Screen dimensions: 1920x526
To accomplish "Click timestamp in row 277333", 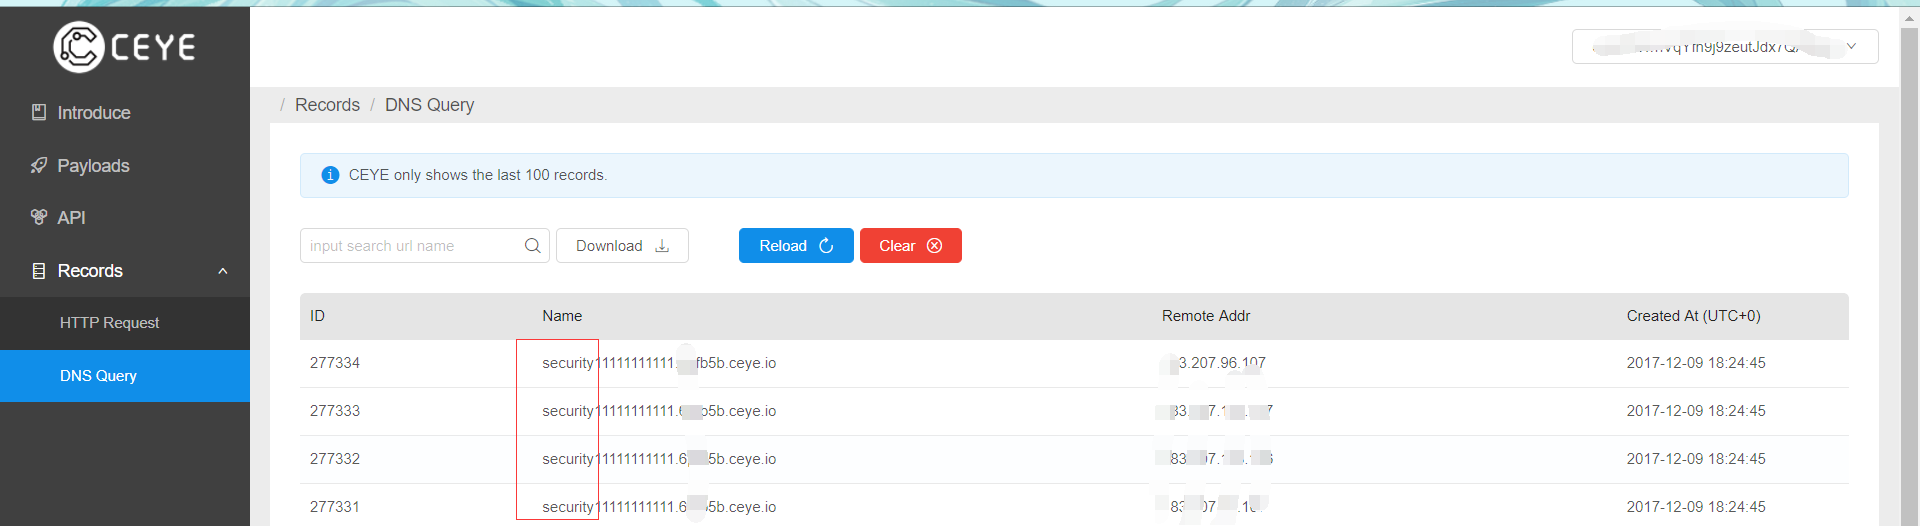I will tap(1696, 411).
